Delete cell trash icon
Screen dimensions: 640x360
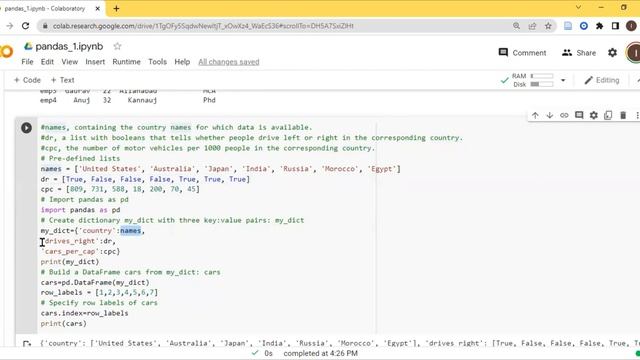(623, 116)
